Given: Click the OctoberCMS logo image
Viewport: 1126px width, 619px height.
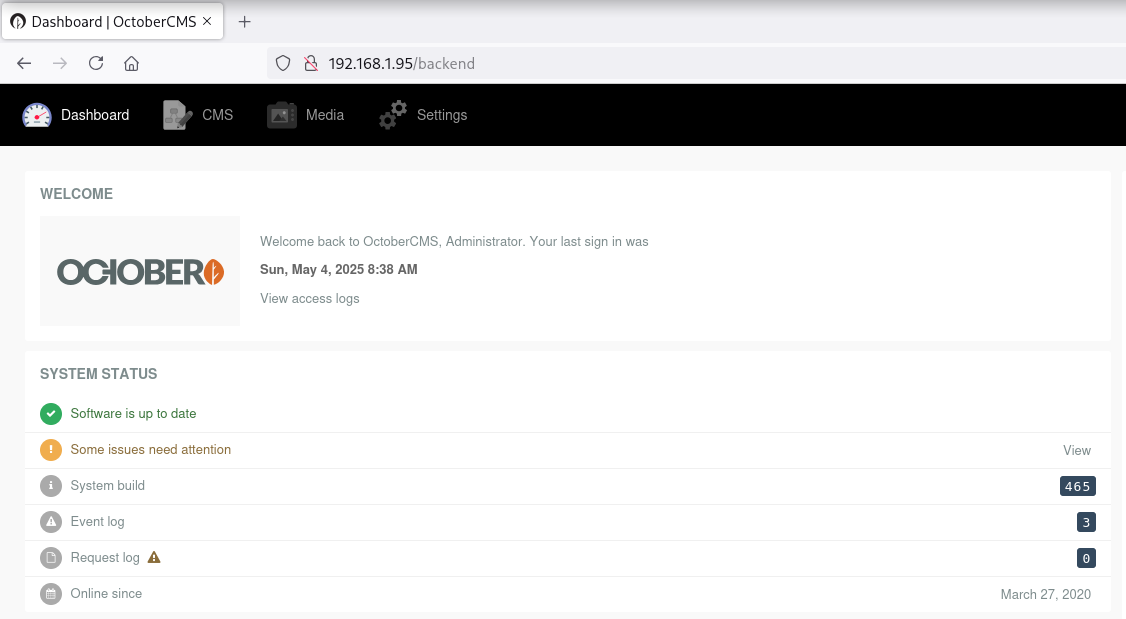Looking at the screenshot, I should pos(140,271).
